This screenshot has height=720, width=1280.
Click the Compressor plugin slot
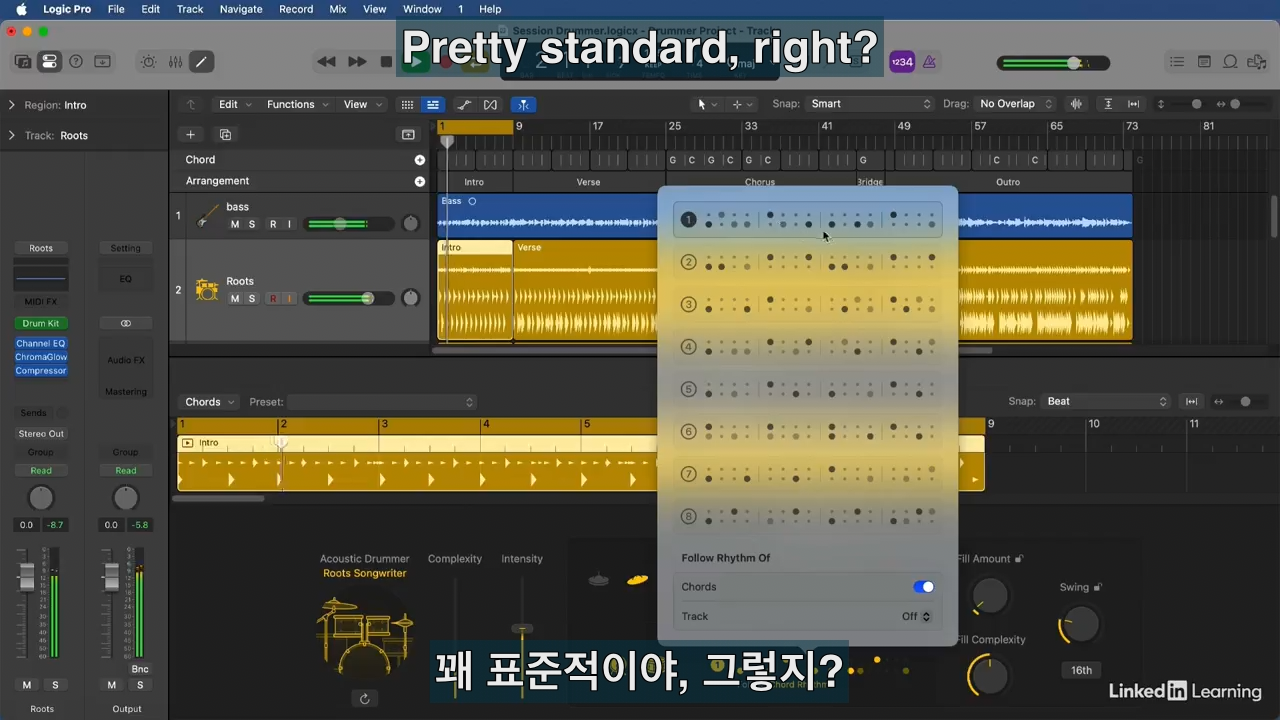coord(41,370)
